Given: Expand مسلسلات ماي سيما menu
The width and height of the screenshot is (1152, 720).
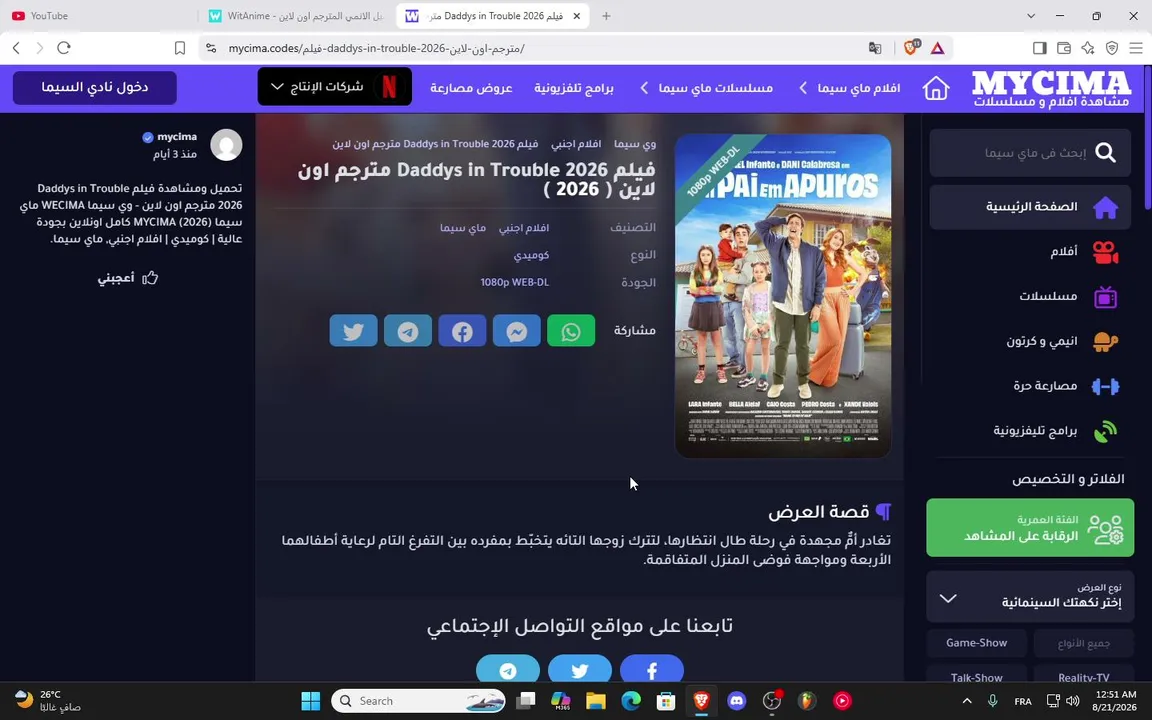Looking at the screenshot, I should pyautogui.click(x=706, y=88).
